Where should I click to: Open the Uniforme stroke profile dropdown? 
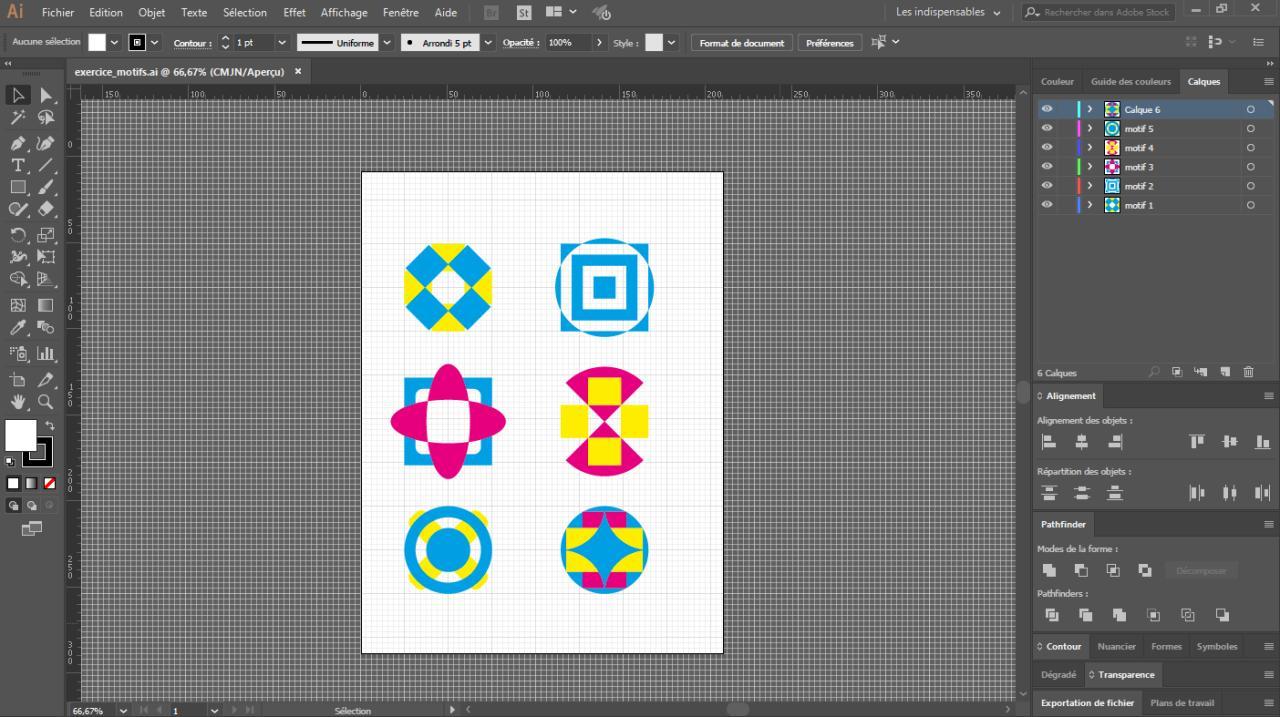click(386, 43)
